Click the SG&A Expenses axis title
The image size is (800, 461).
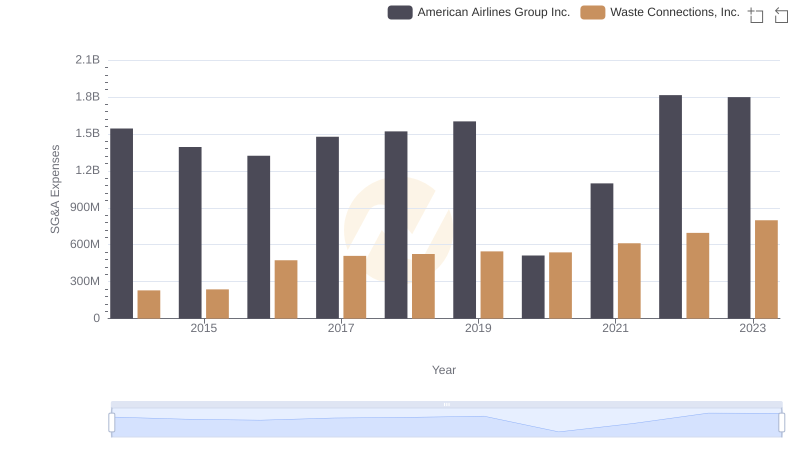pyautogui.click(x=55, y=189)
